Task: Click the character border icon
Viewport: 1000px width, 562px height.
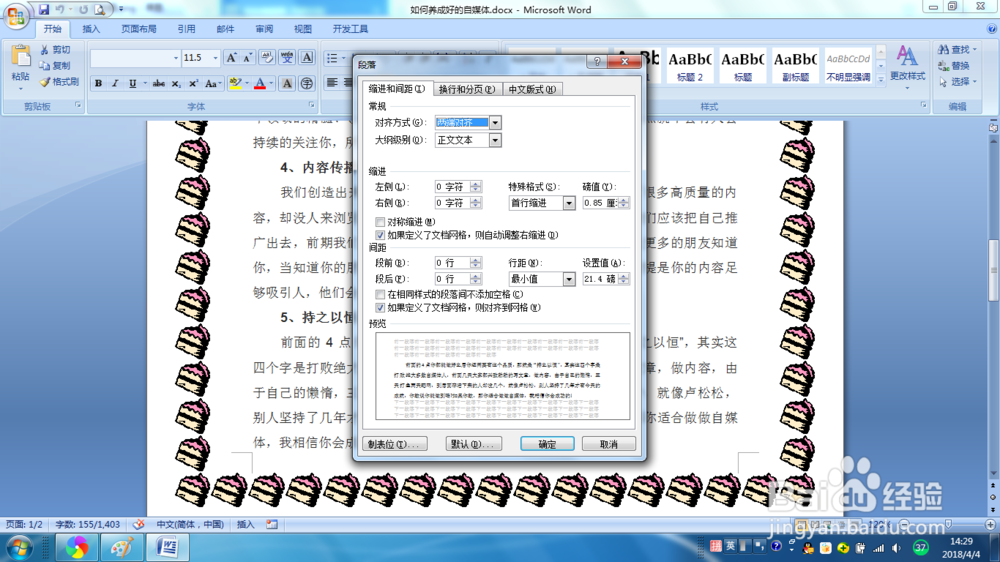Action: (307, 58)
